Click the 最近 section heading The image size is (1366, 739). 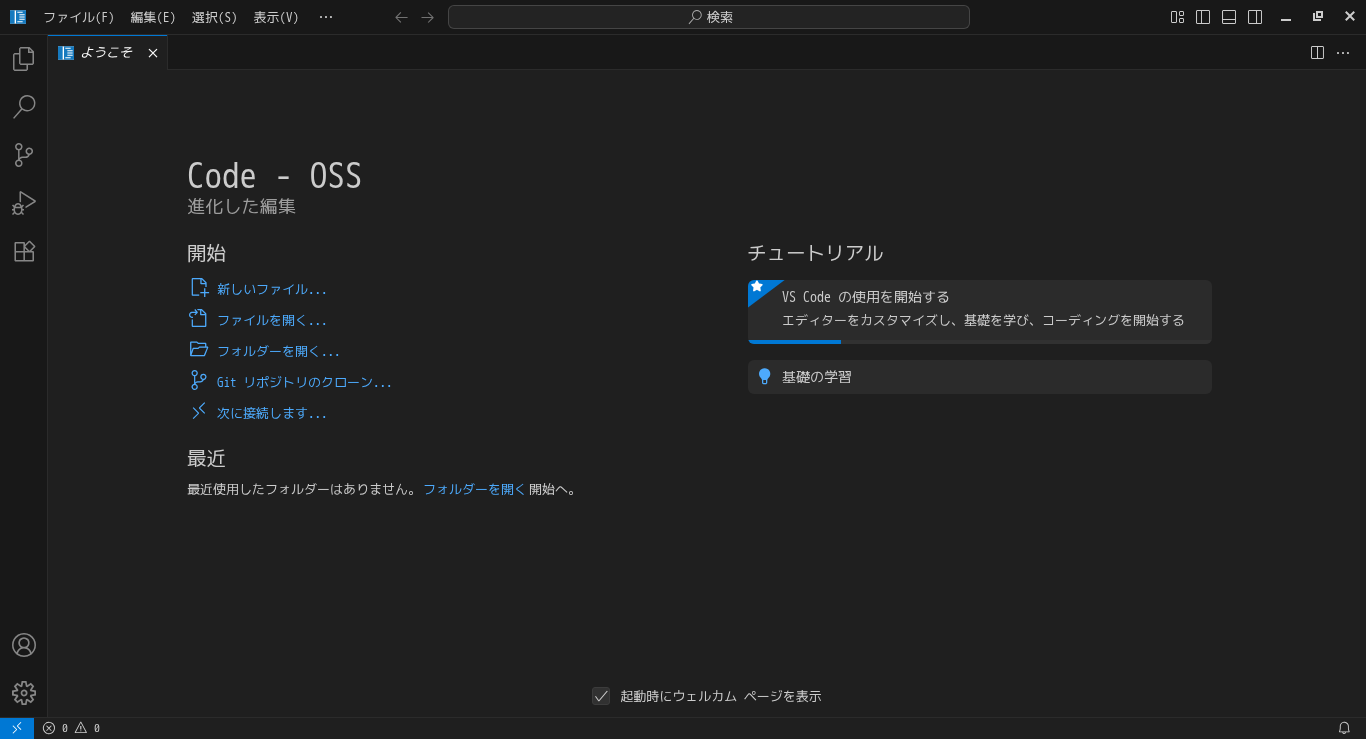pos(206,458)
